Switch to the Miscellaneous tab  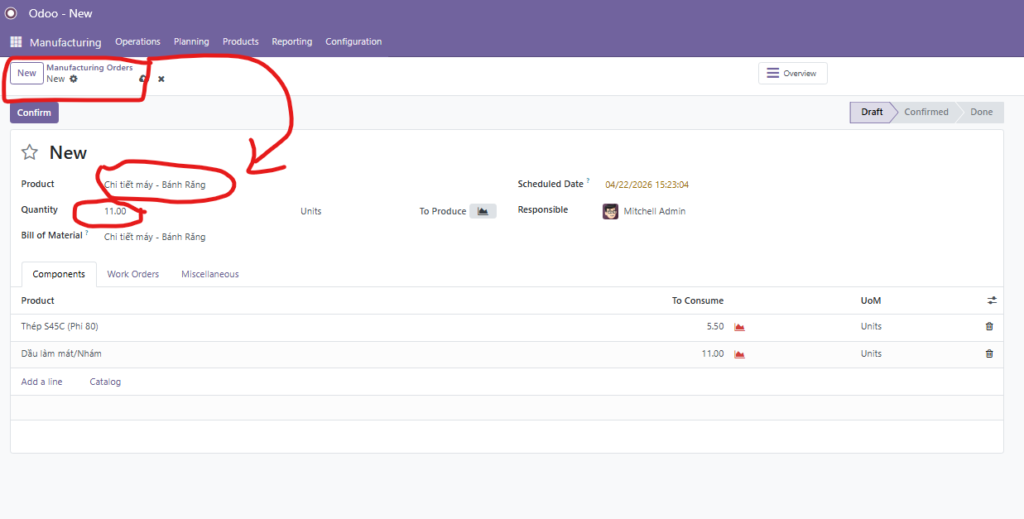point(210,274)
